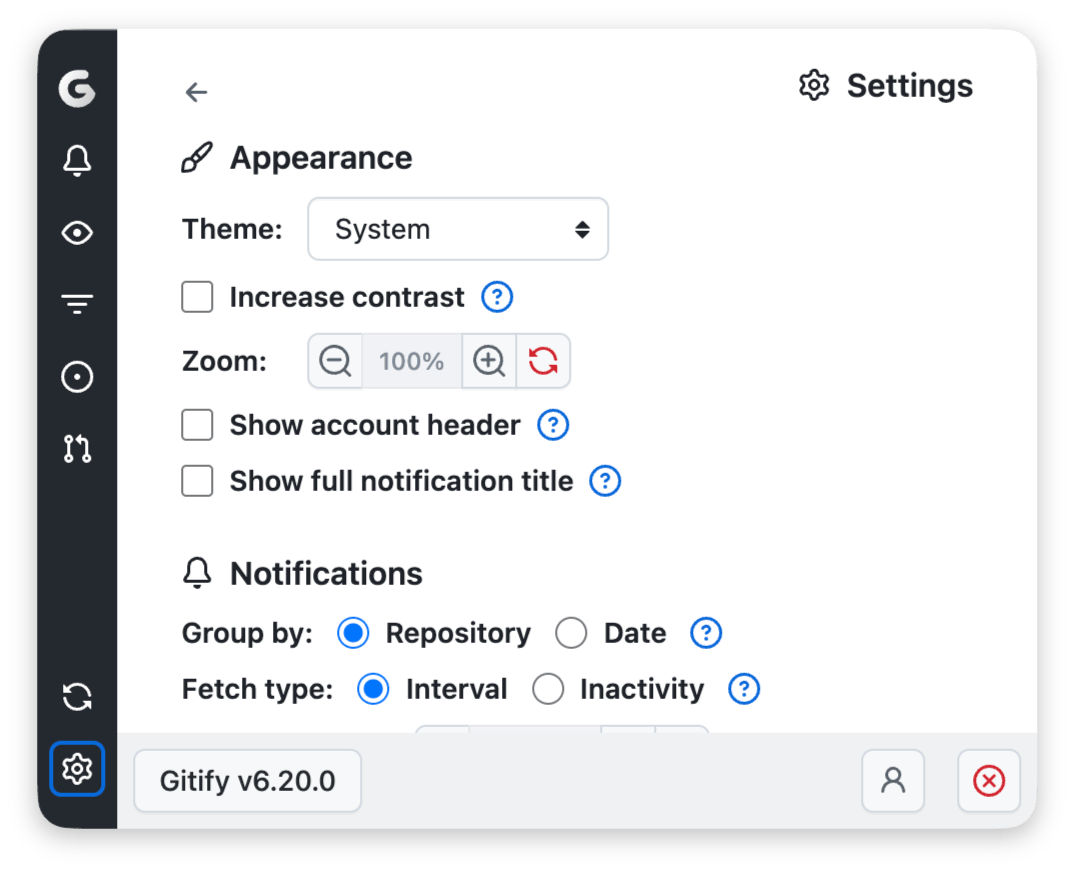1074x873 pixels.
Task: Refresh notifications from sidebar
Action: tap(77, 696)
